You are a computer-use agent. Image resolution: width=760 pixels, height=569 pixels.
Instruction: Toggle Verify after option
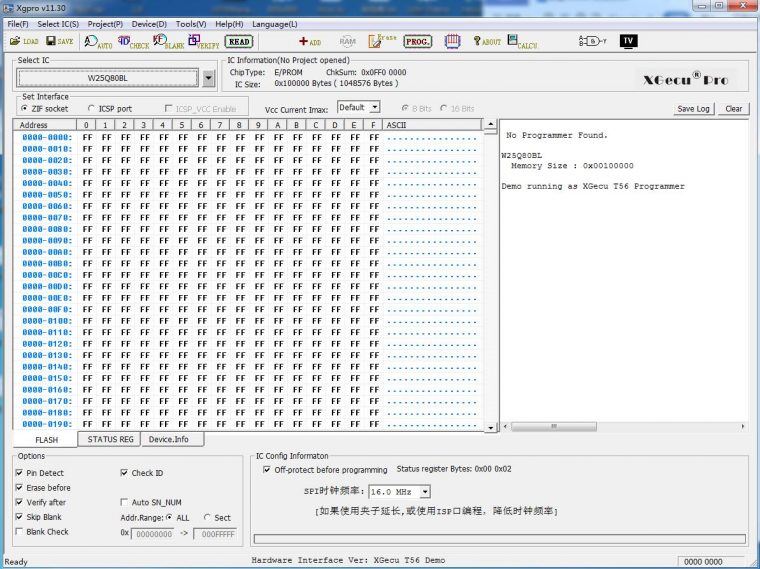click(x=41, y=502)
